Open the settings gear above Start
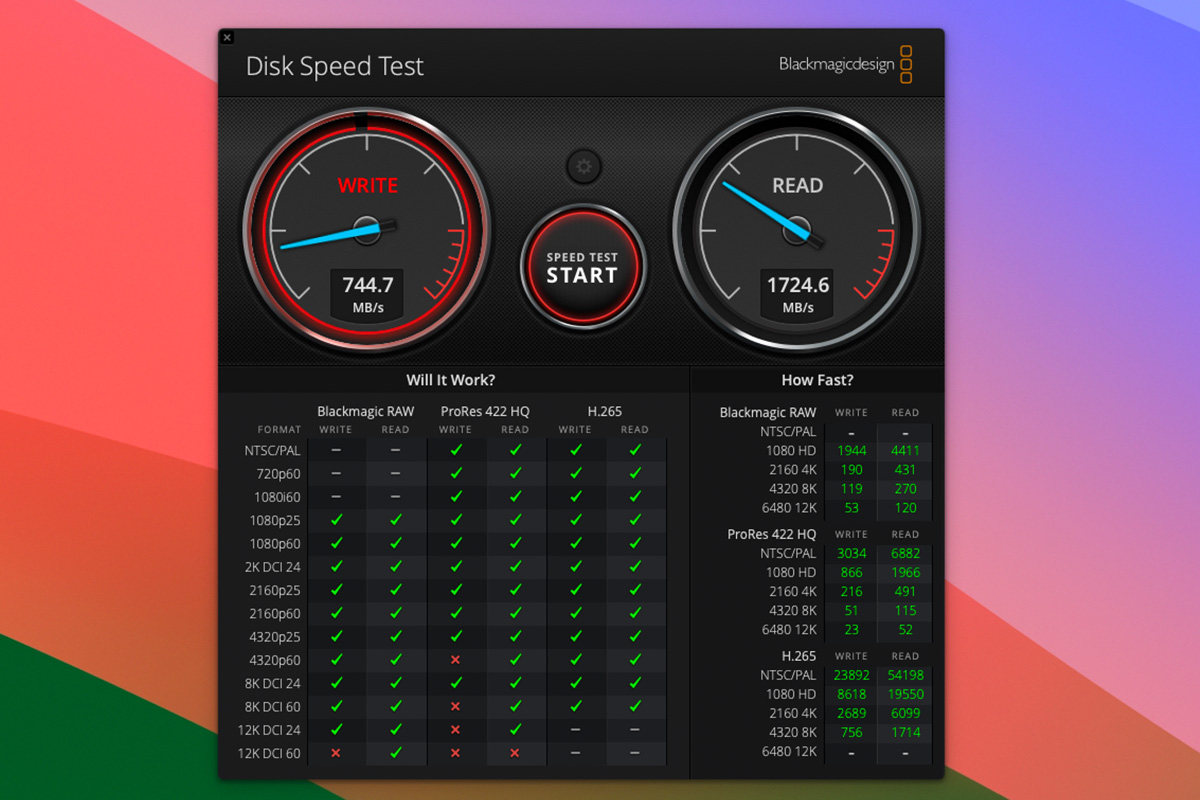The width and height of the screenshot is (1200, 800). point(583,166)
